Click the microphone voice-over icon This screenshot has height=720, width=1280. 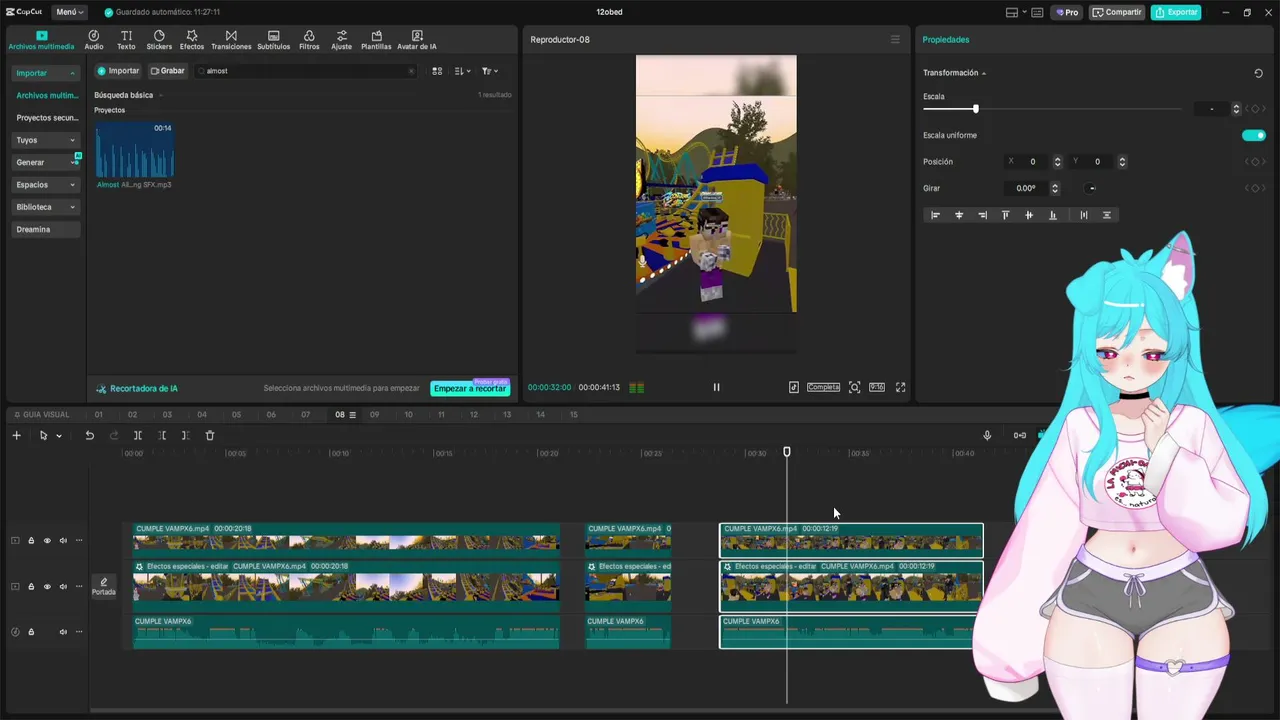987,435
